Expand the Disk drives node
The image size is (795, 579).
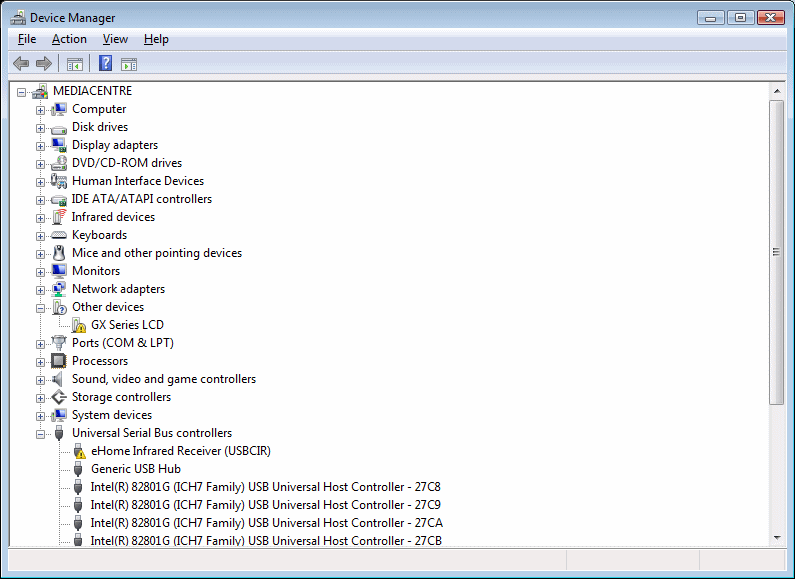coord(40,128)
